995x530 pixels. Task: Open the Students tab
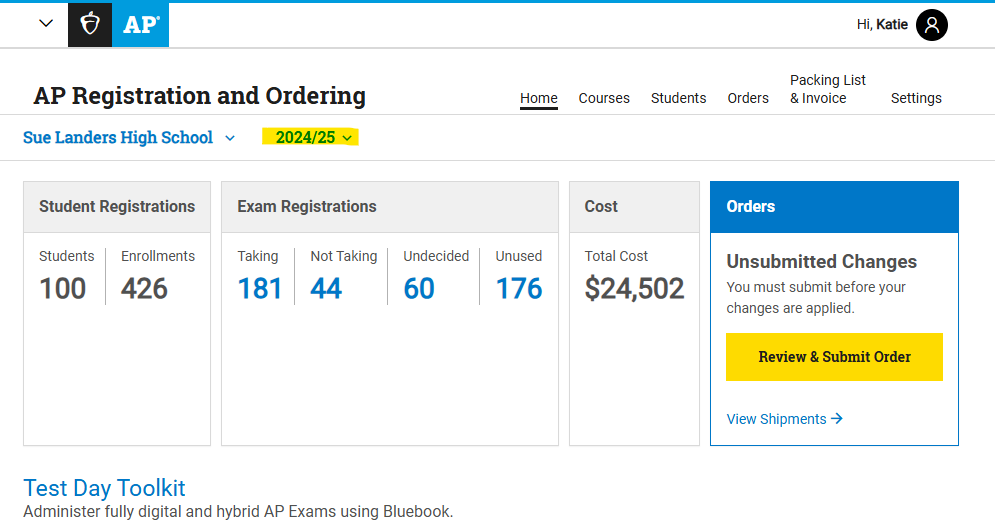pyautogui.click(x=678, y=98)
